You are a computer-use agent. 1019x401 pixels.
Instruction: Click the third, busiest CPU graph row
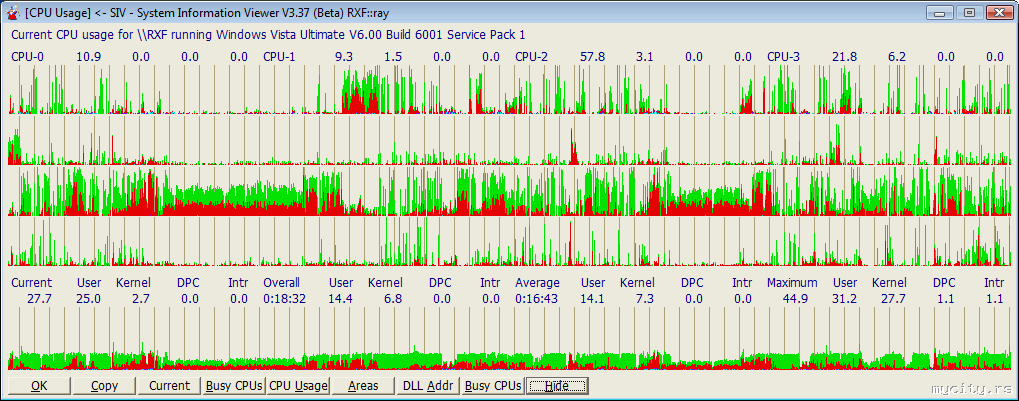click(510, 191)
